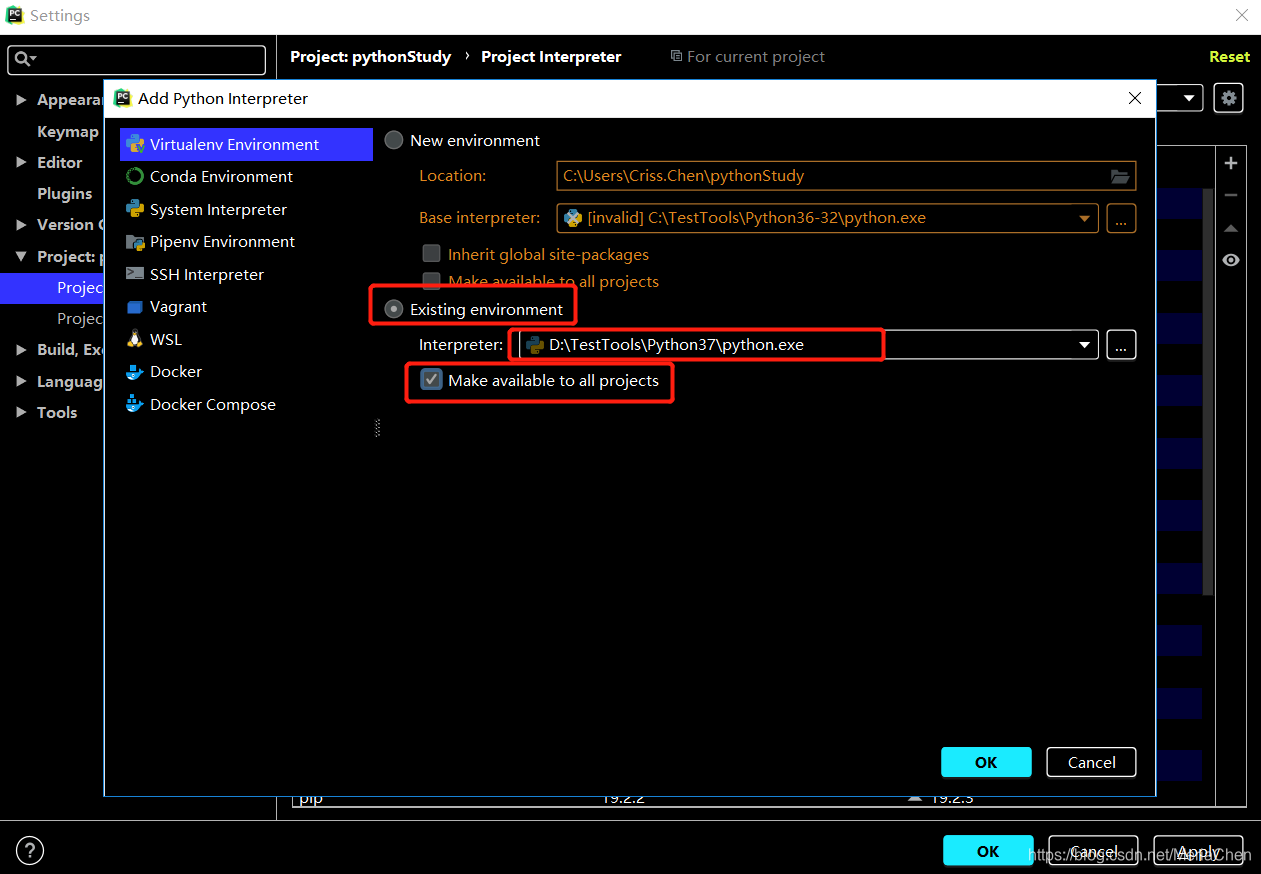Viewport: 1261px width, 874px height.
Task: Click the Settings help question mark icon
Action: [x=30, y=851]
